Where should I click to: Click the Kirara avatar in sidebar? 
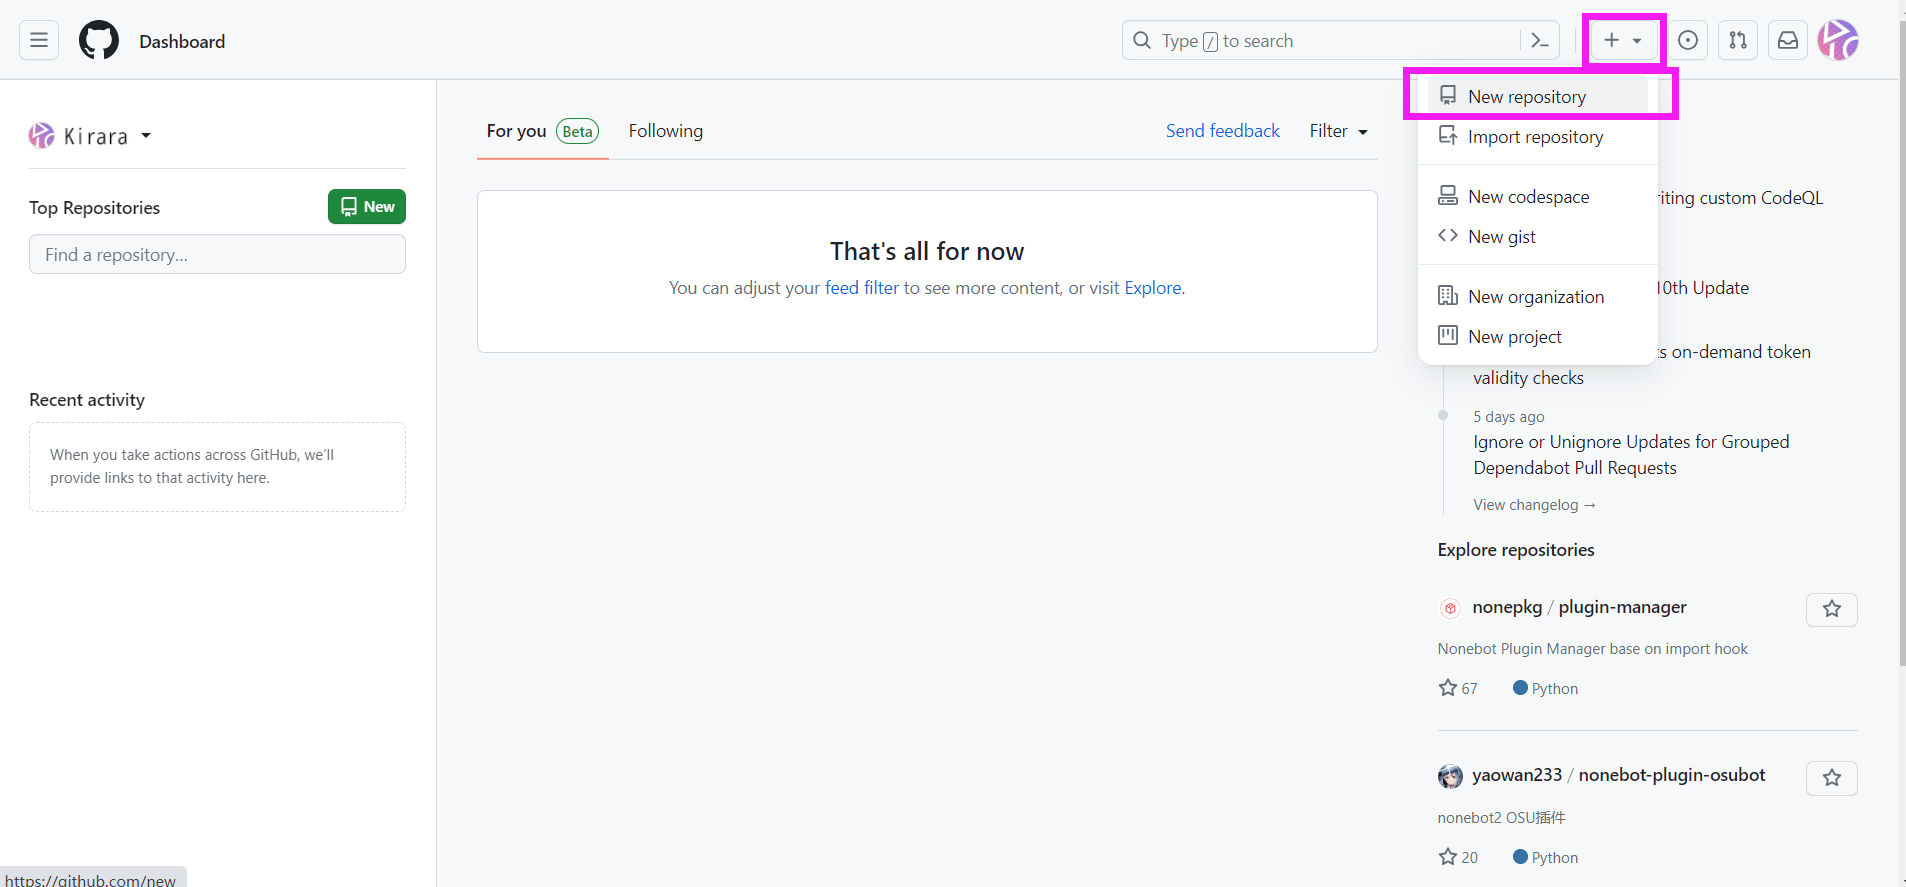(x=42, y=136)
